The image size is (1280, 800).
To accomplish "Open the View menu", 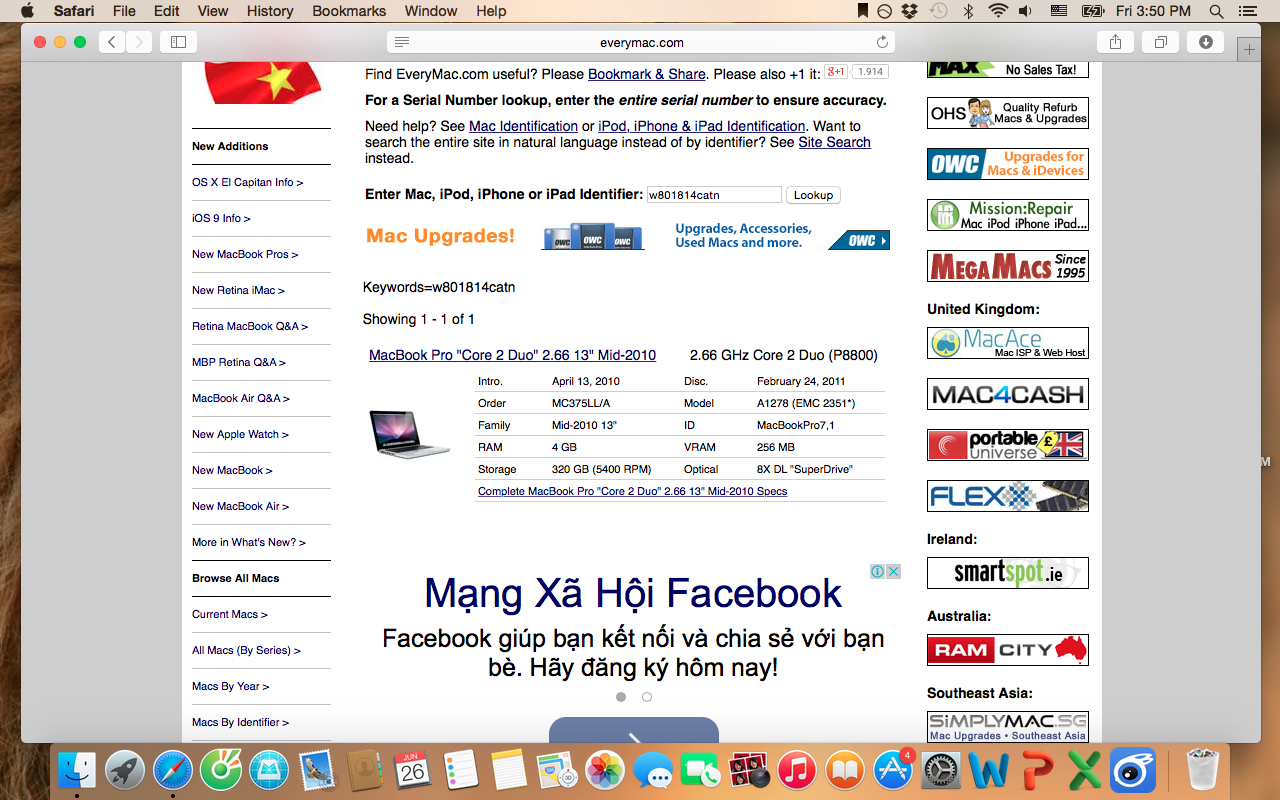I will [x=213, y=11].
